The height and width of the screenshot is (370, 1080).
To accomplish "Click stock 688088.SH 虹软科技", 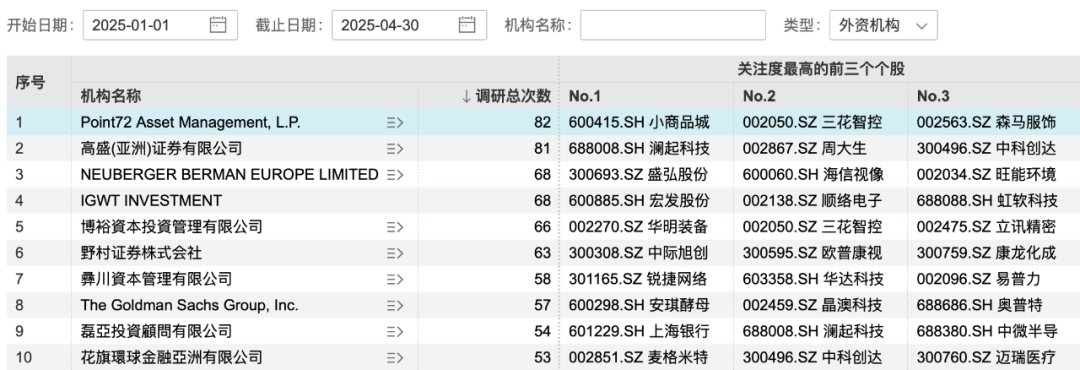I will [x=987, y=201].
